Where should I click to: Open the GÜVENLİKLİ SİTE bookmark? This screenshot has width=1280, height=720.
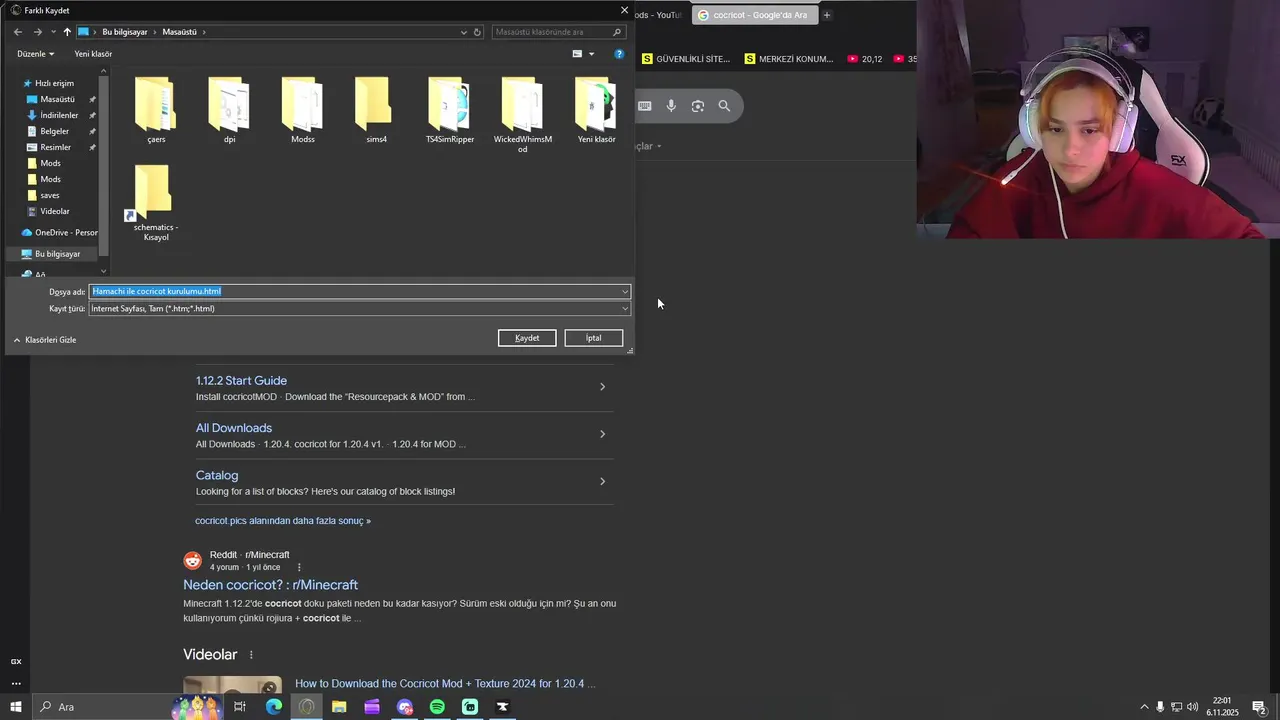tap(686, 59)
